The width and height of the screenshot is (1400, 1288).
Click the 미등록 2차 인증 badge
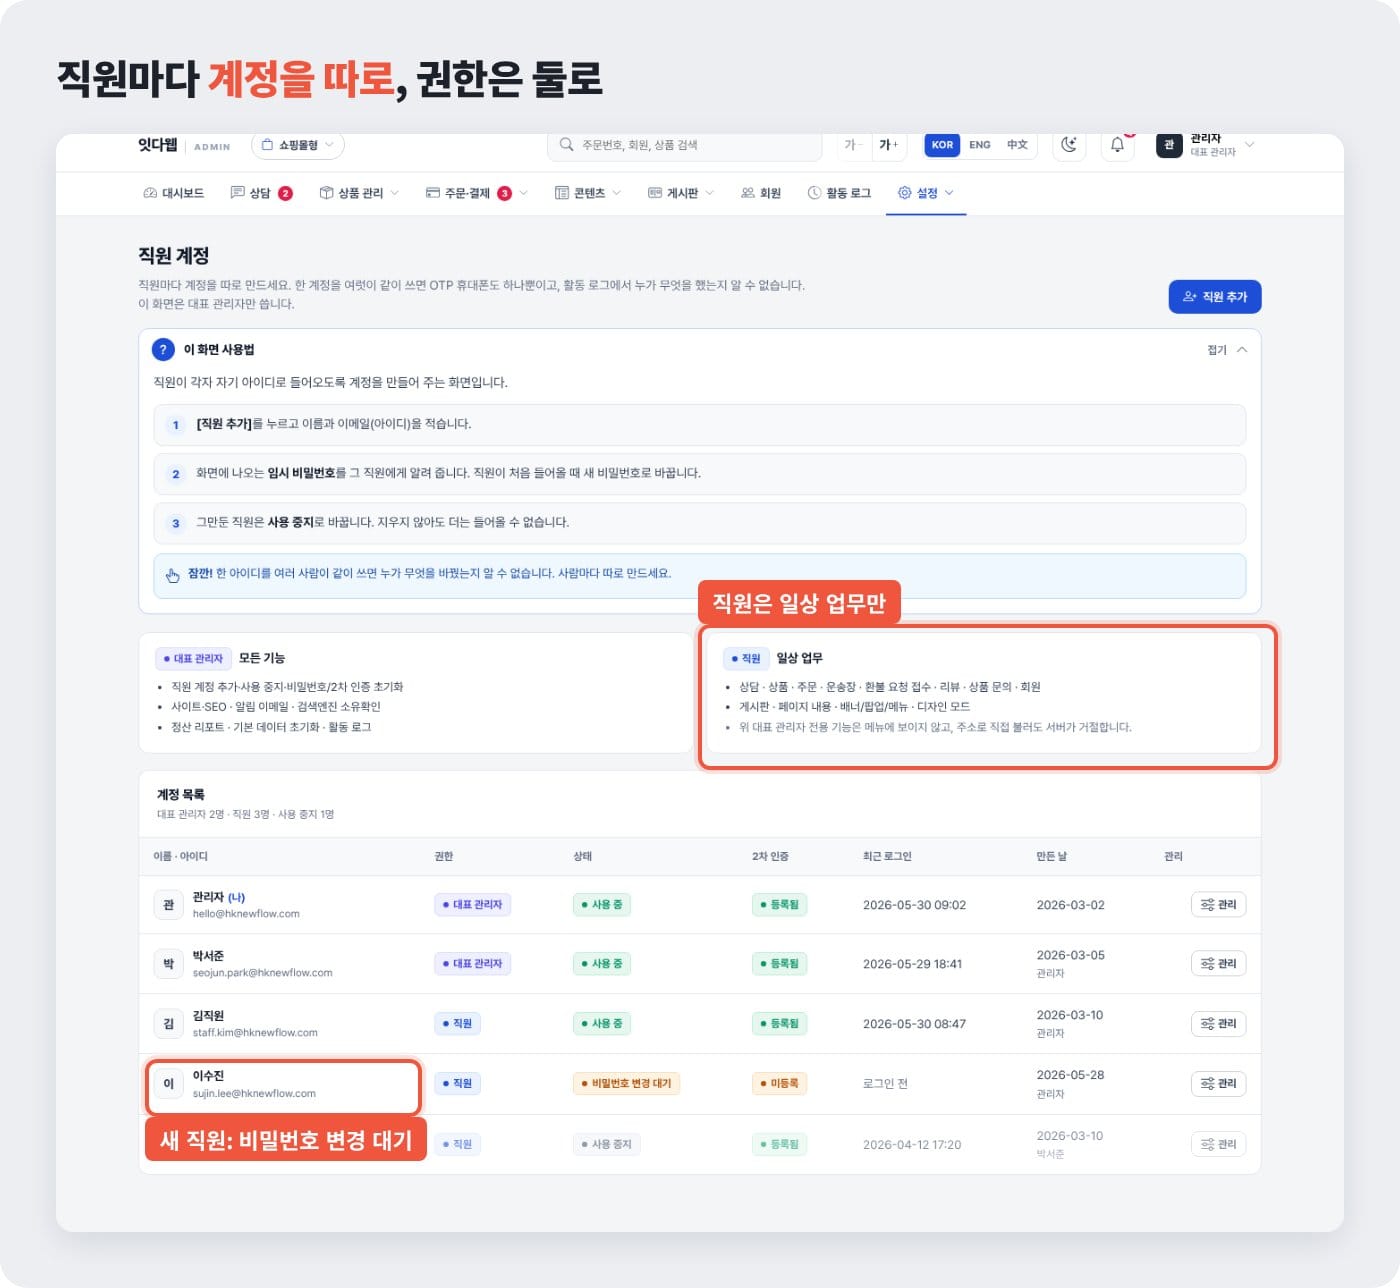(x=779, y=1084)
